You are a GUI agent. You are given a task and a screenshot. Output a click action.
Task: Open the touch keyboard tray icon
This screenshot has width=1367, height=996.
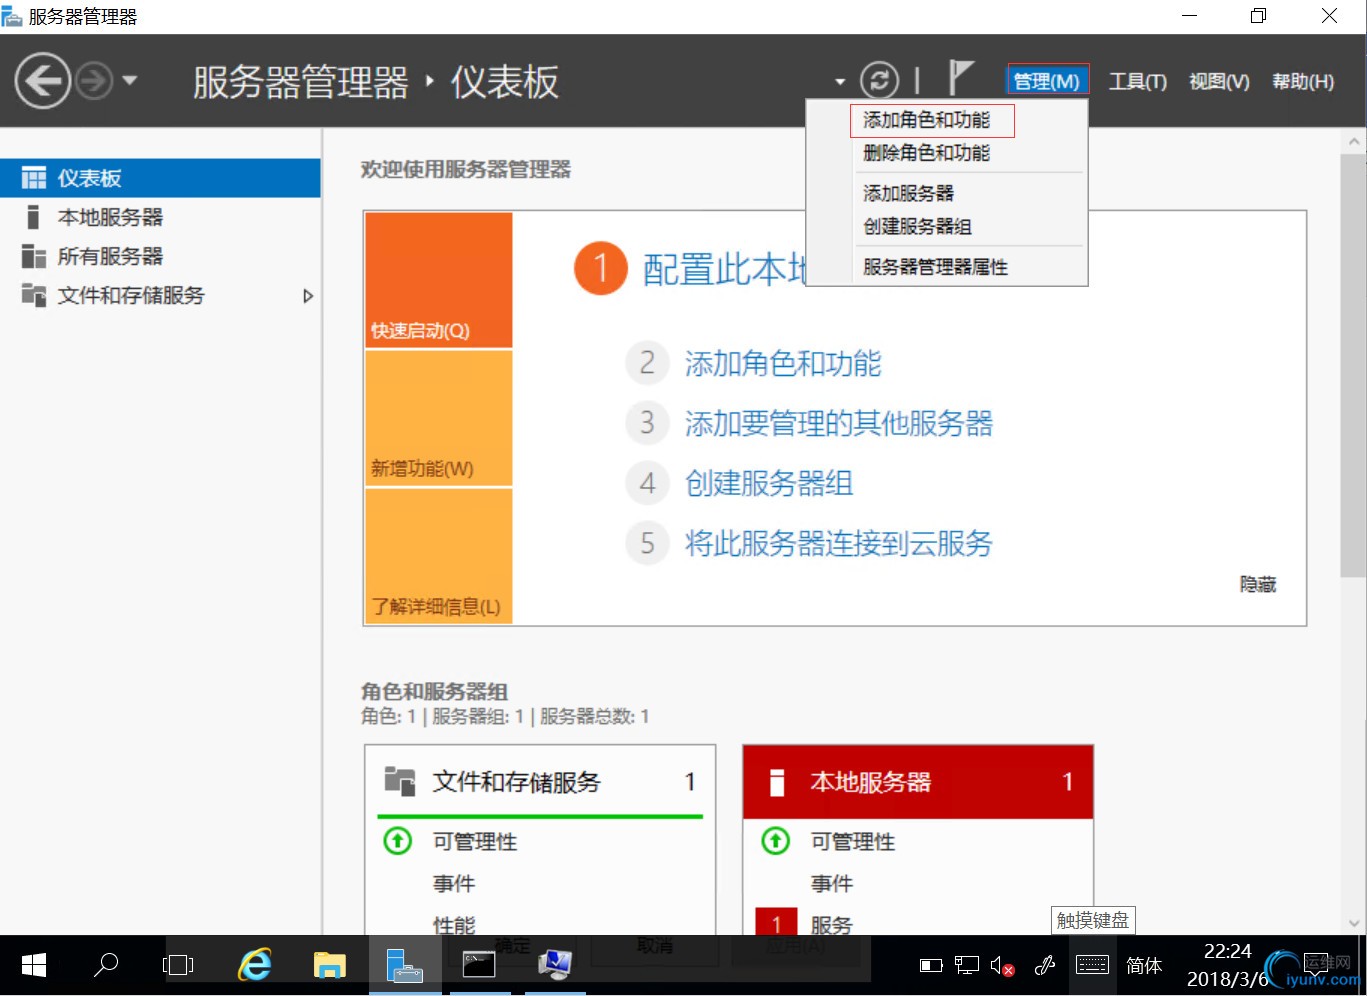pyautogui.click(x=1092, y=965)
